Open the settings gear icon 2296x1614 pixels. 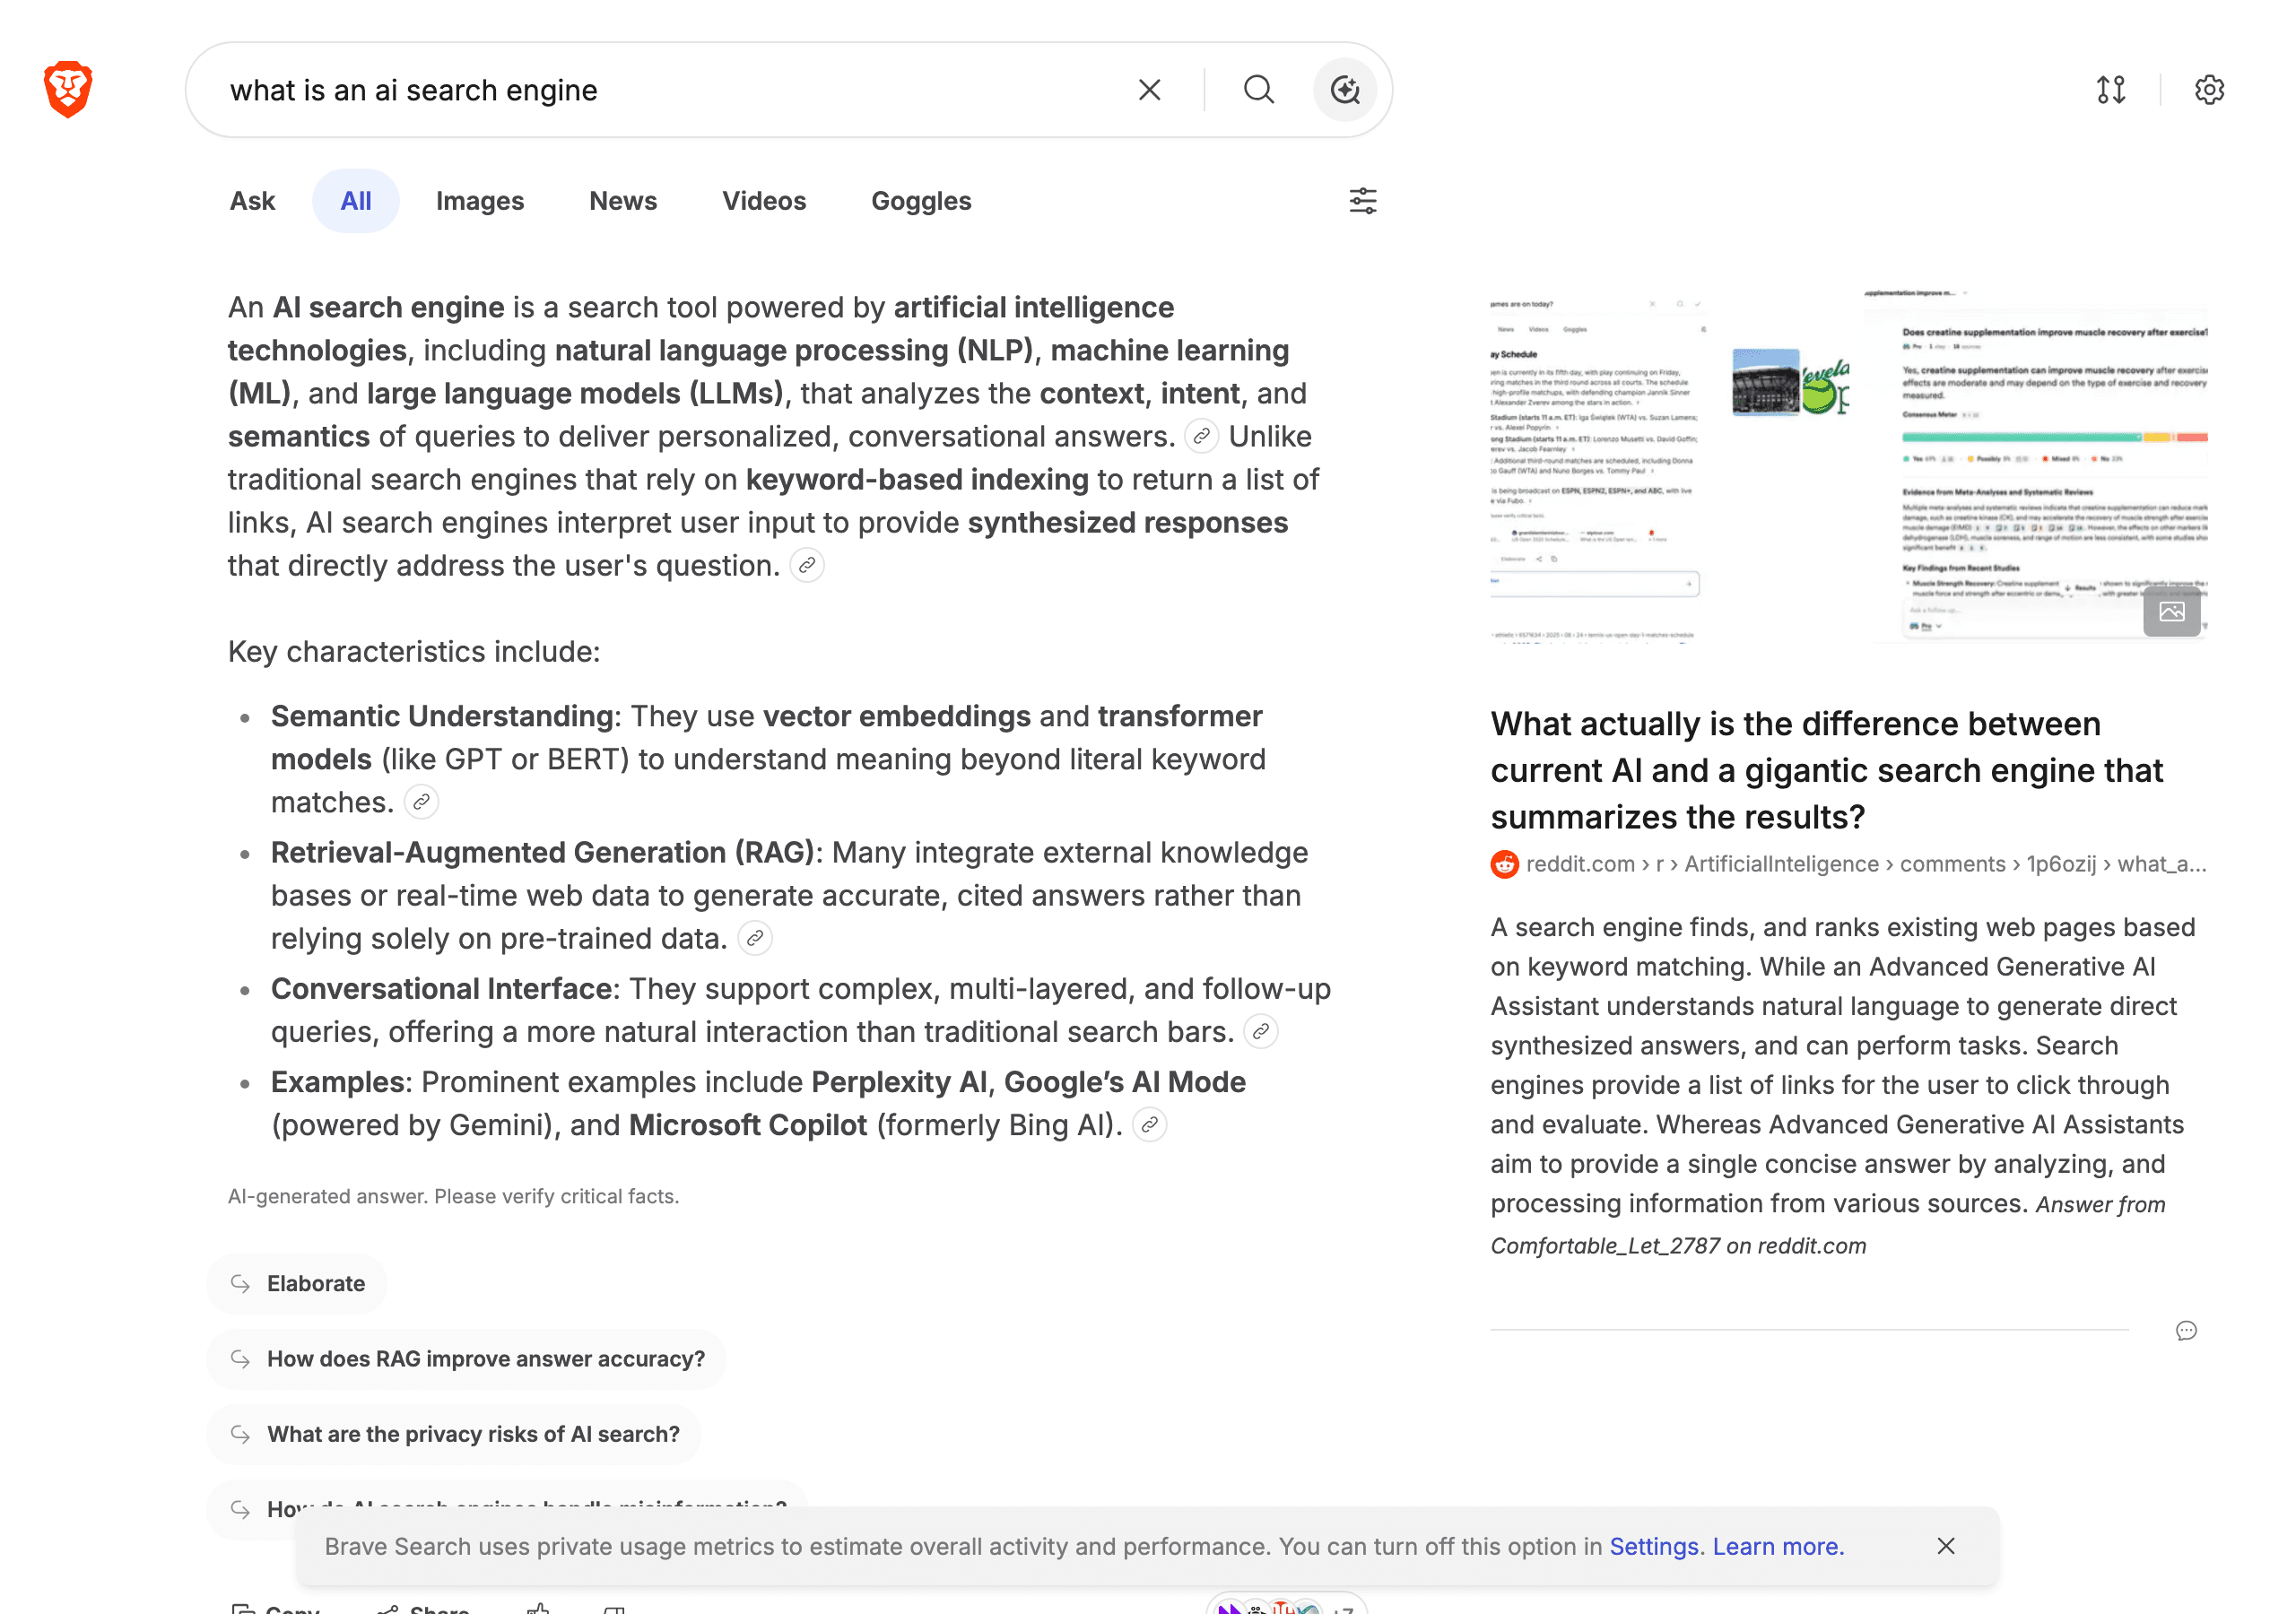(x=2208, y=90)
